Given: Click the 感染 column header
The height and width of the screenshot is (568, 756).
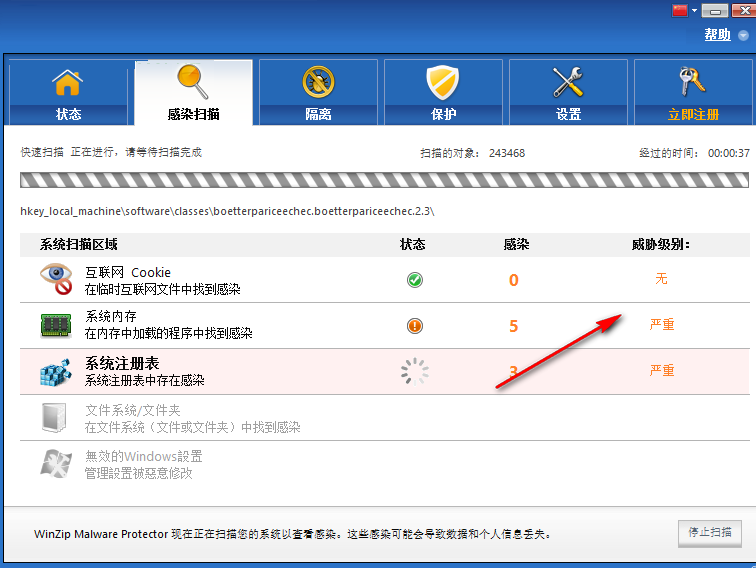Looking at the screenshot, I should pyautogui.click(x=516, y=244).
